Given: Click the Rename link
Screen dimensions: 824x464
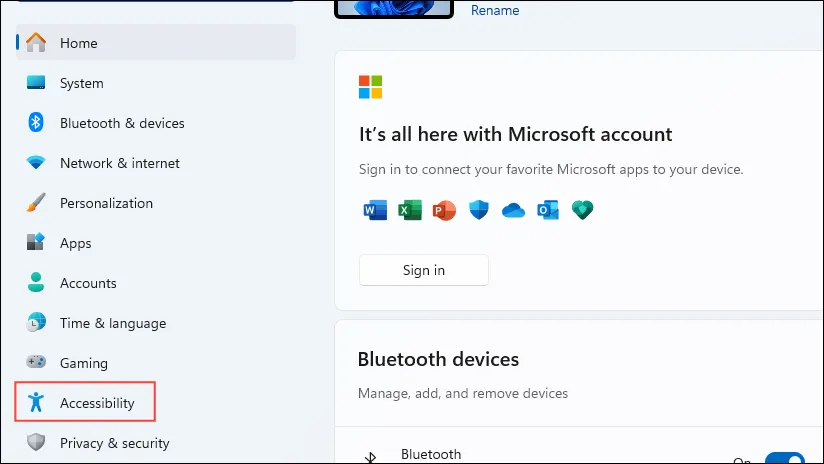Looking at the screenshot, I should pyautogui.click(x=495, y=10).
